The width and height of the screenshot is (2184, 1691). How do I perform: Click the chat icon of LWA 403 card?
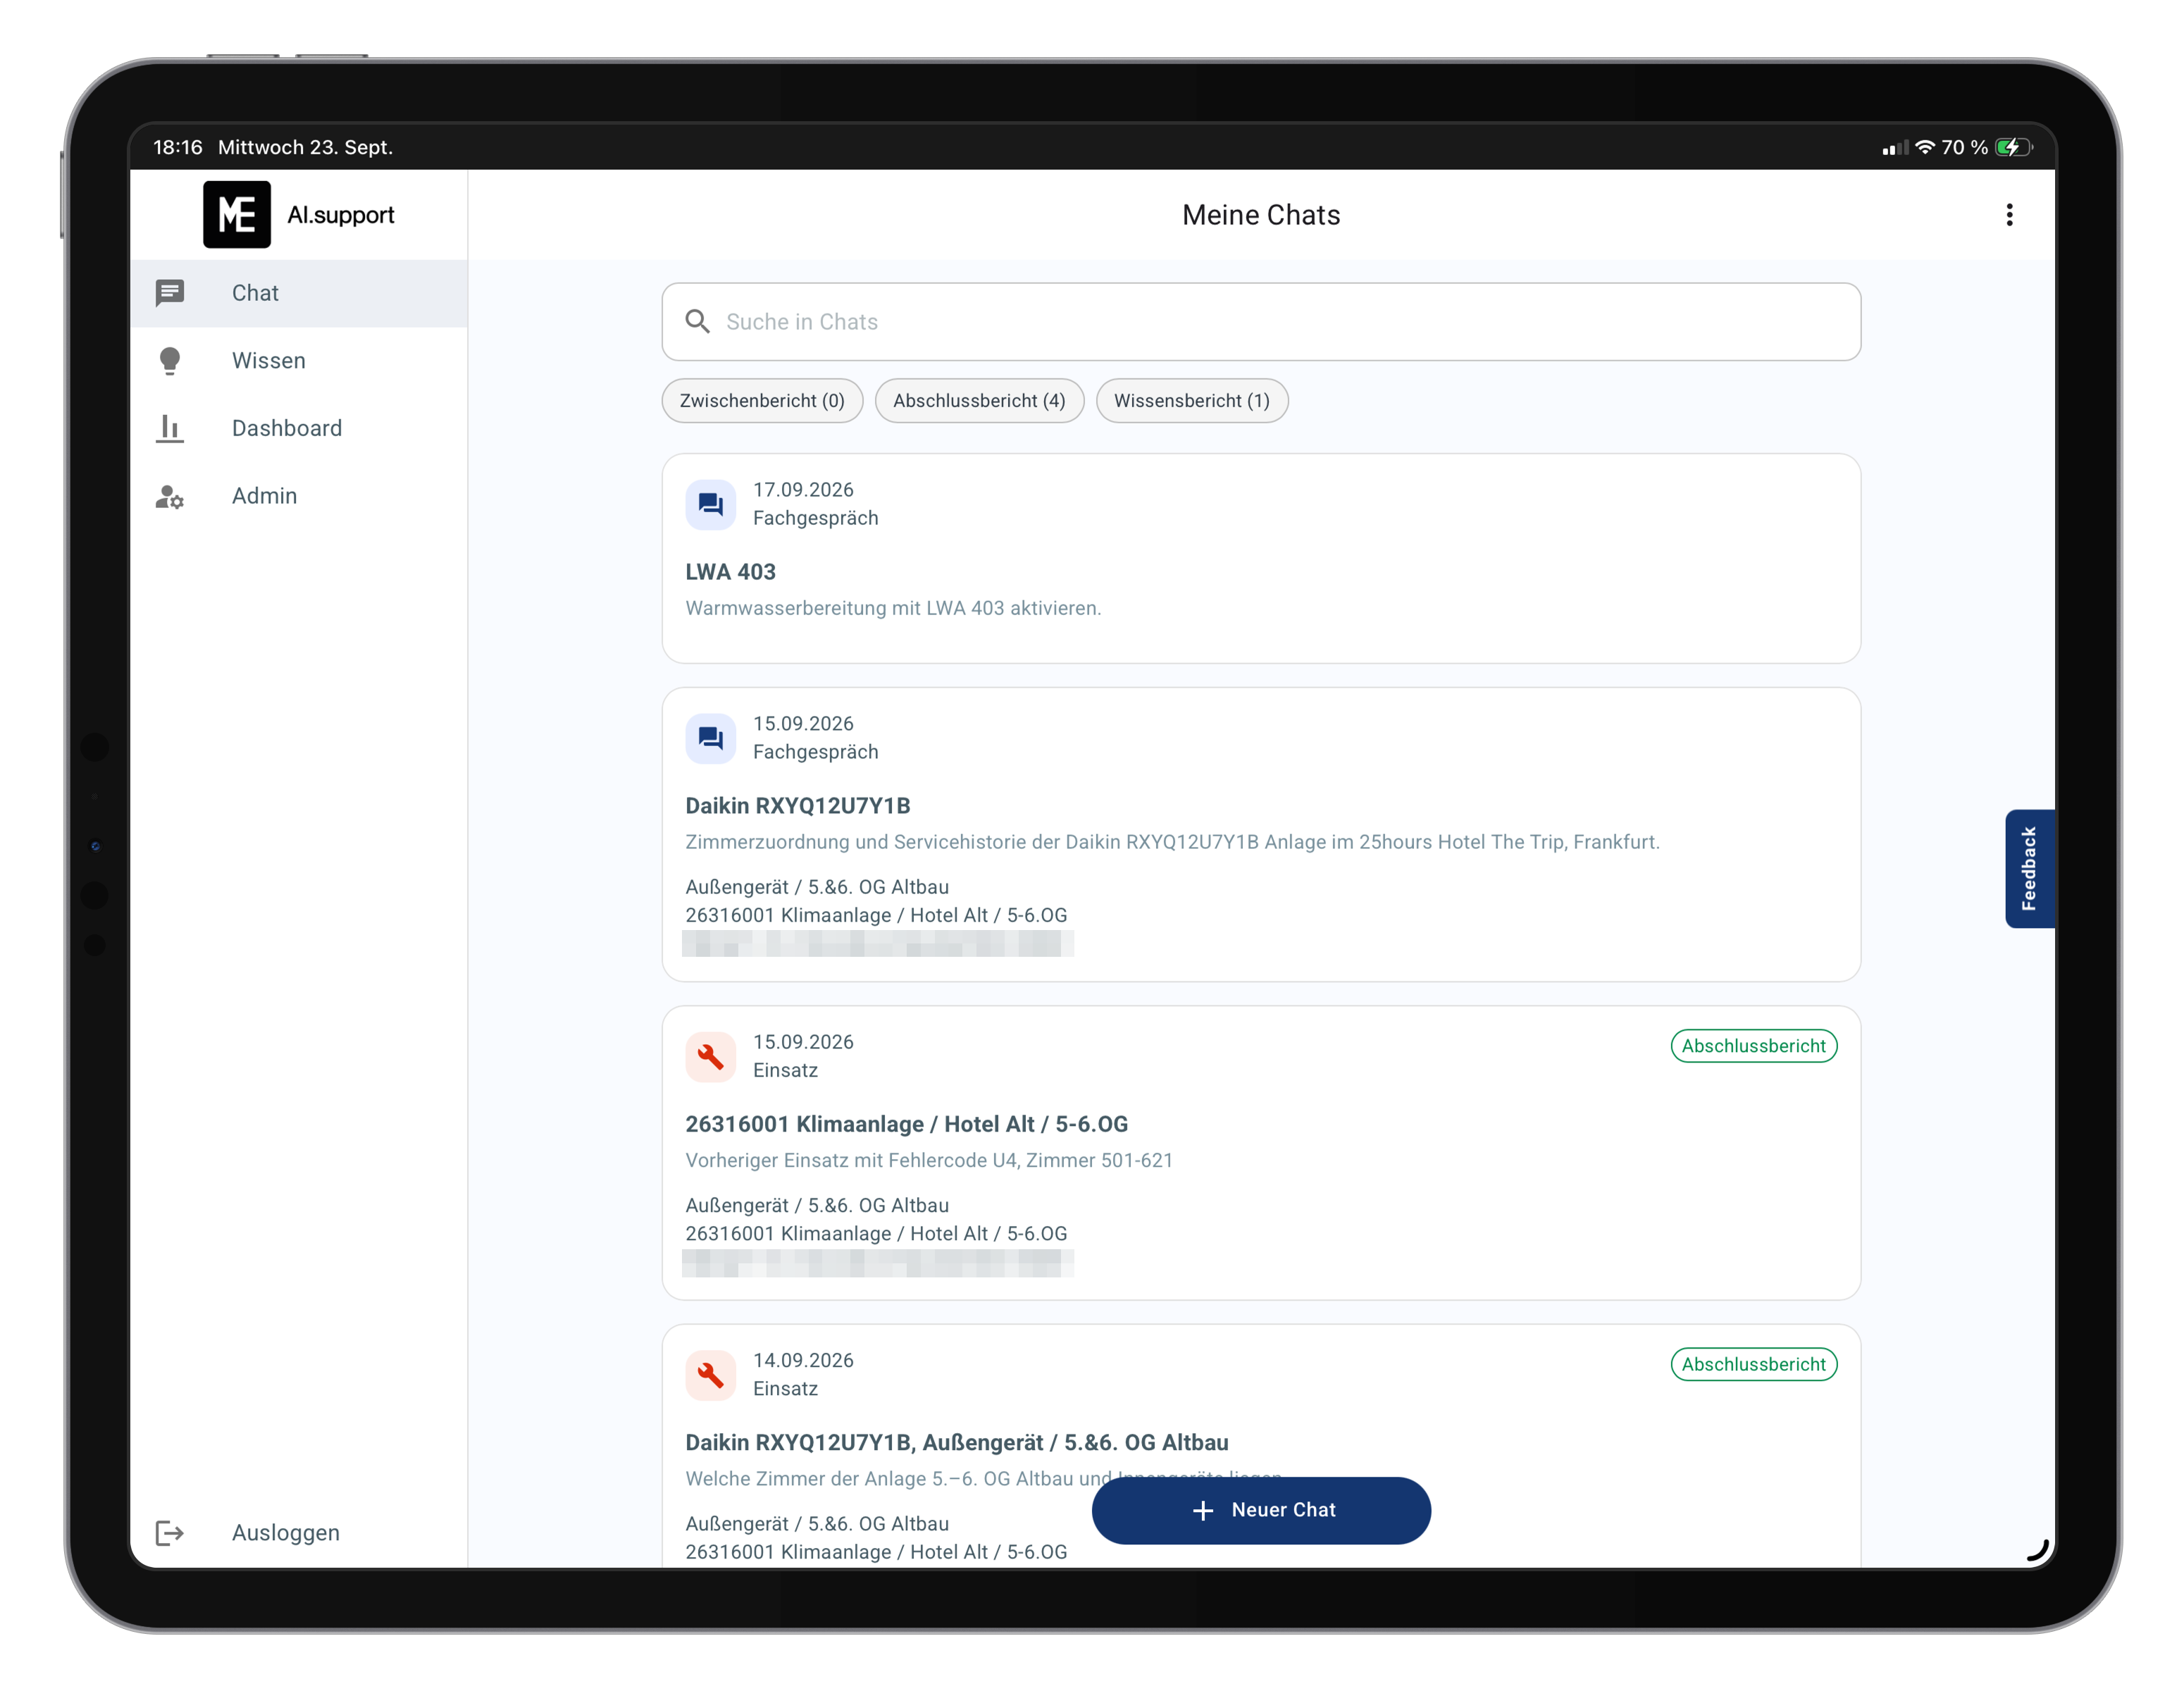coord(711,504)
